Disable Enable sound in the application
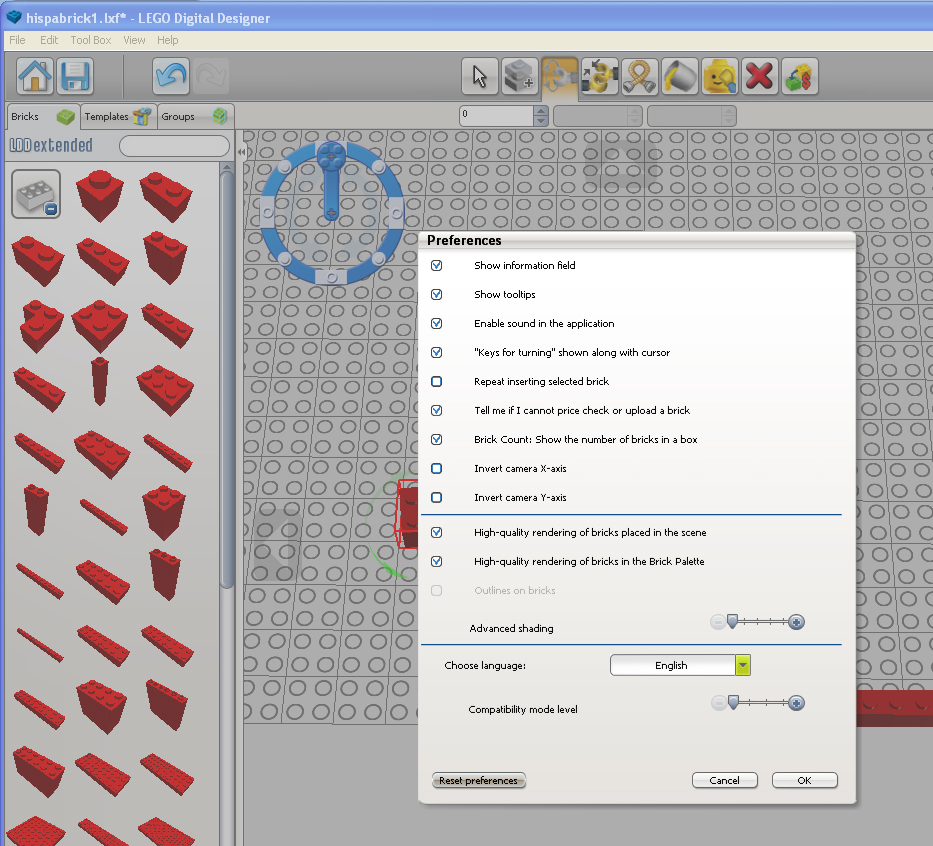 pos(437,324)
